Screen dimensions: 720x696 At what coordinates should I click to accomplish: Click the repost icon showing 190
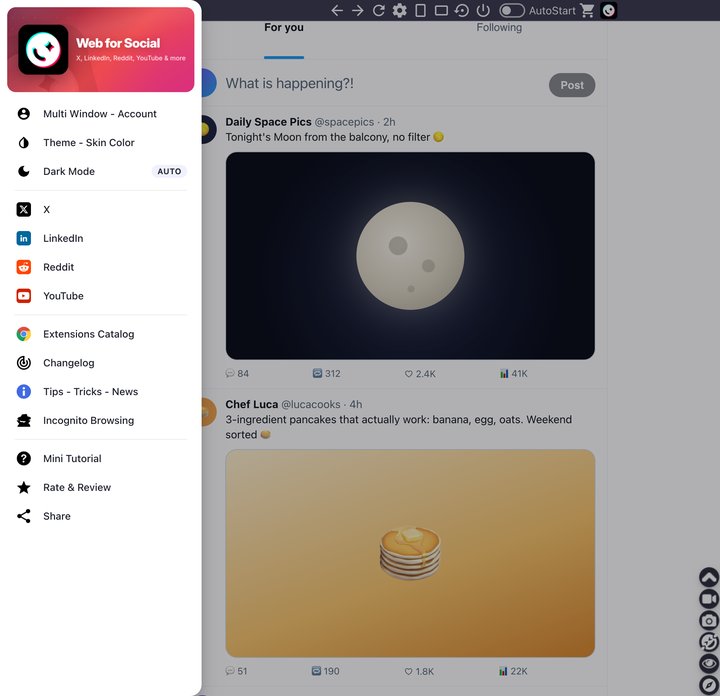(x=326, y=671)
